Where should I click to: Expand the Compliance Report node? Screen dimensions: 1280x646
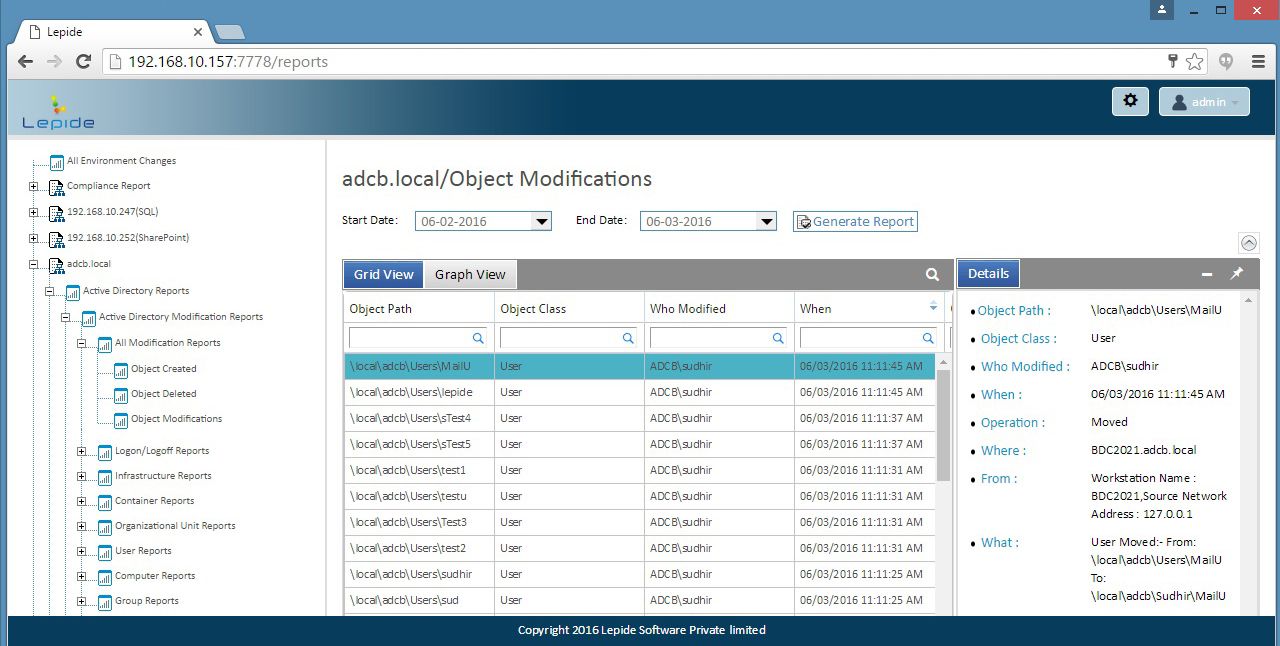[x=34, y=186]
